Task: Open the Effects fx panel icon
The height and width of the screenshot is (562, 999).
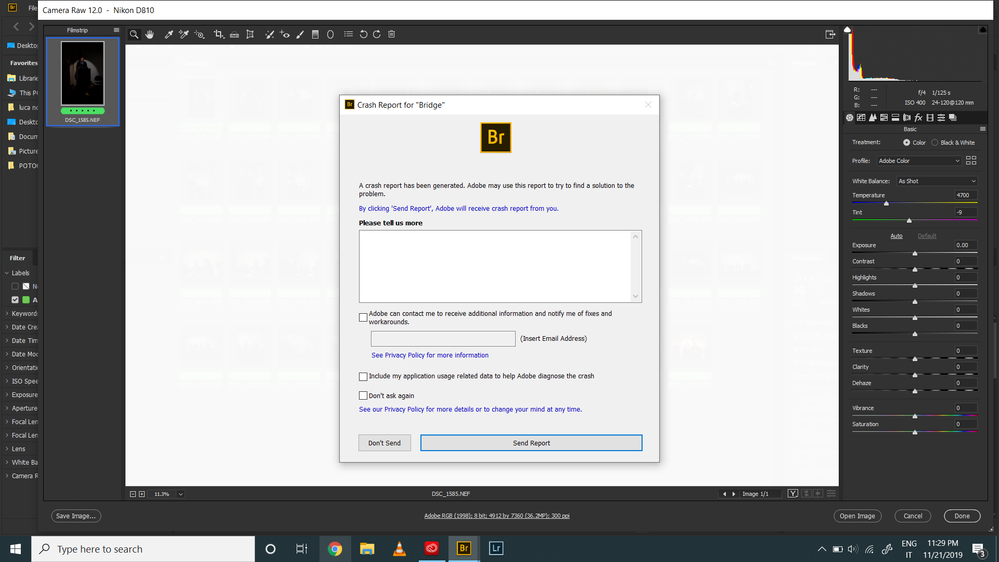Action: (918, 117)
